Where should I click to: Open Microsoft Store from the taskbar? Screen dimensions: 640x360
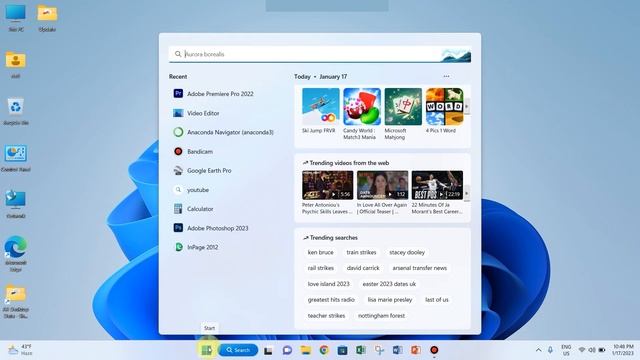pyautogui.click(x=342, y=350)
